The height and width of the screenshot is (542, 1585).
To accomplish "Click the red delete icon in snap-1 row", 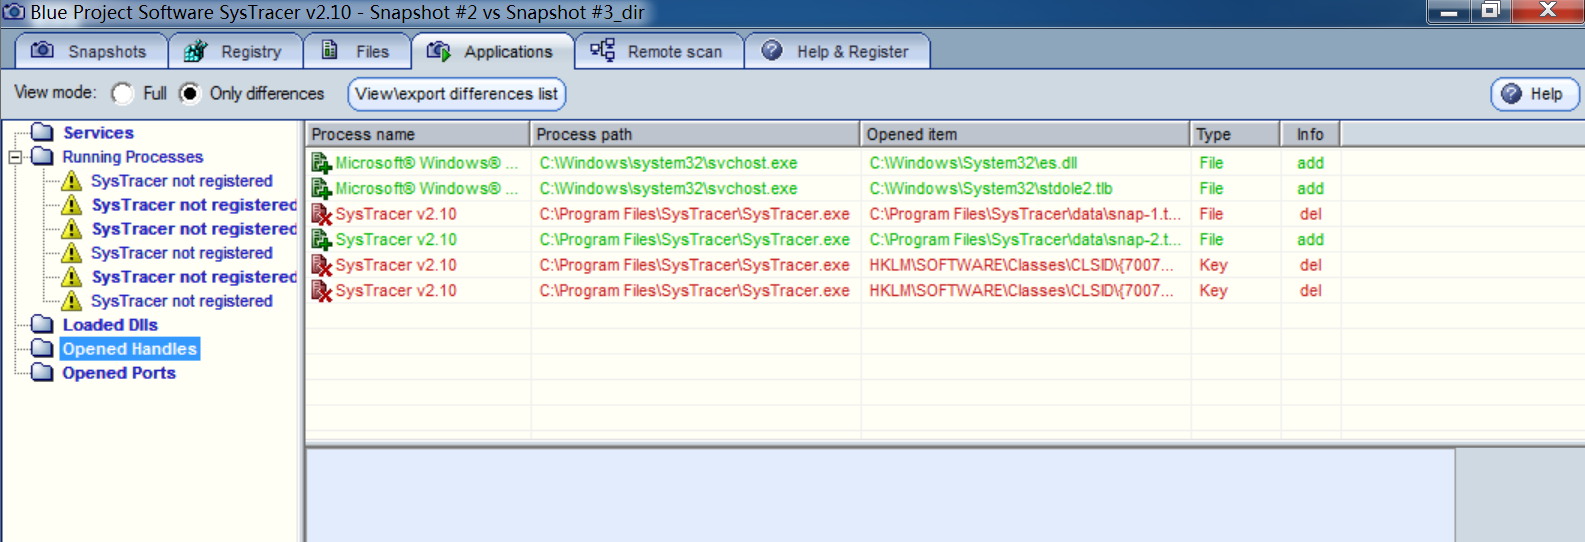I will 321,214.
